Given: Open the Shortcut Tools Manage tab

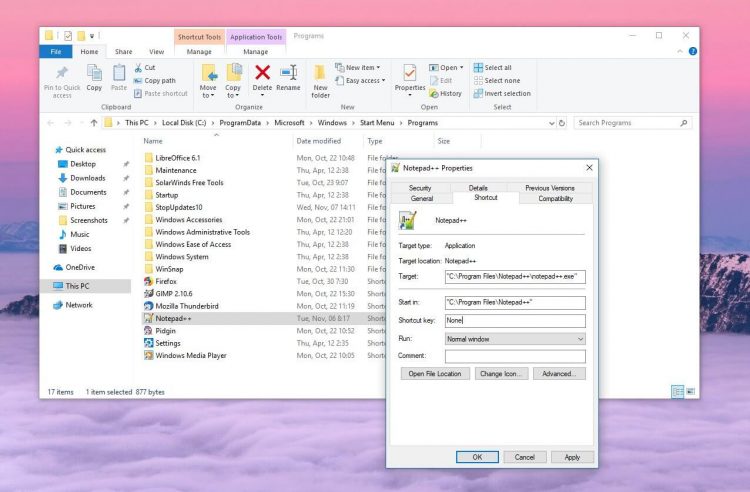Looking at the screenshot, I should (199, 52).
